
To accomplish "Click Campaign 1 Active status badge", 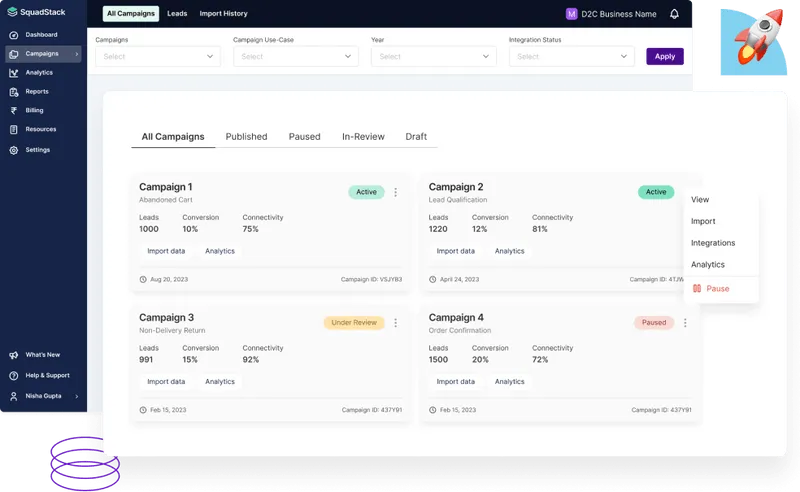I will pyautogui.click(x=366, y=192).
